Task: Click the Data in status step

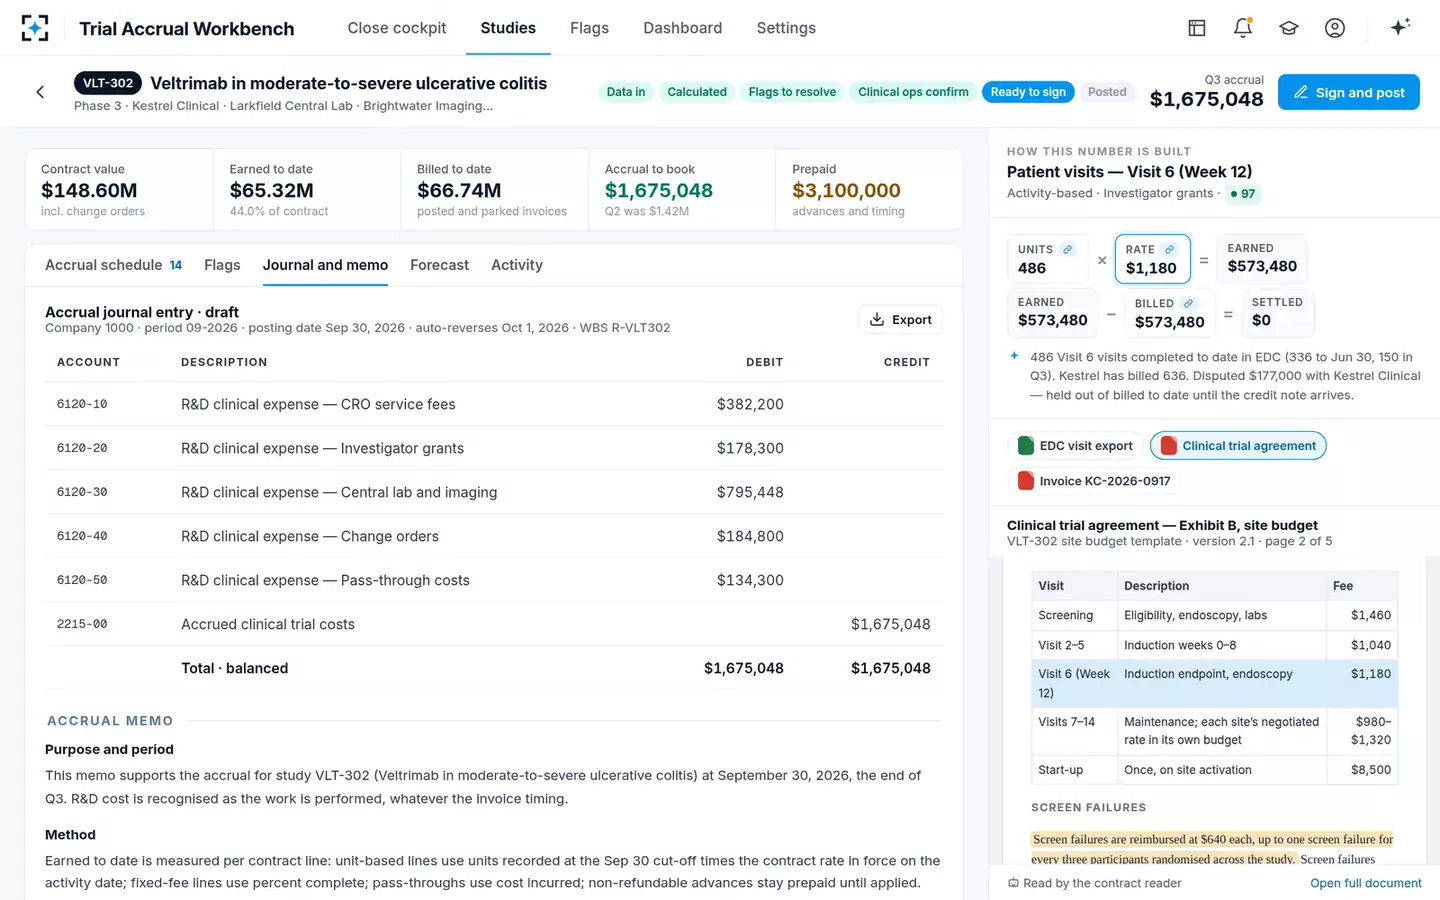Action: [626, 92]
